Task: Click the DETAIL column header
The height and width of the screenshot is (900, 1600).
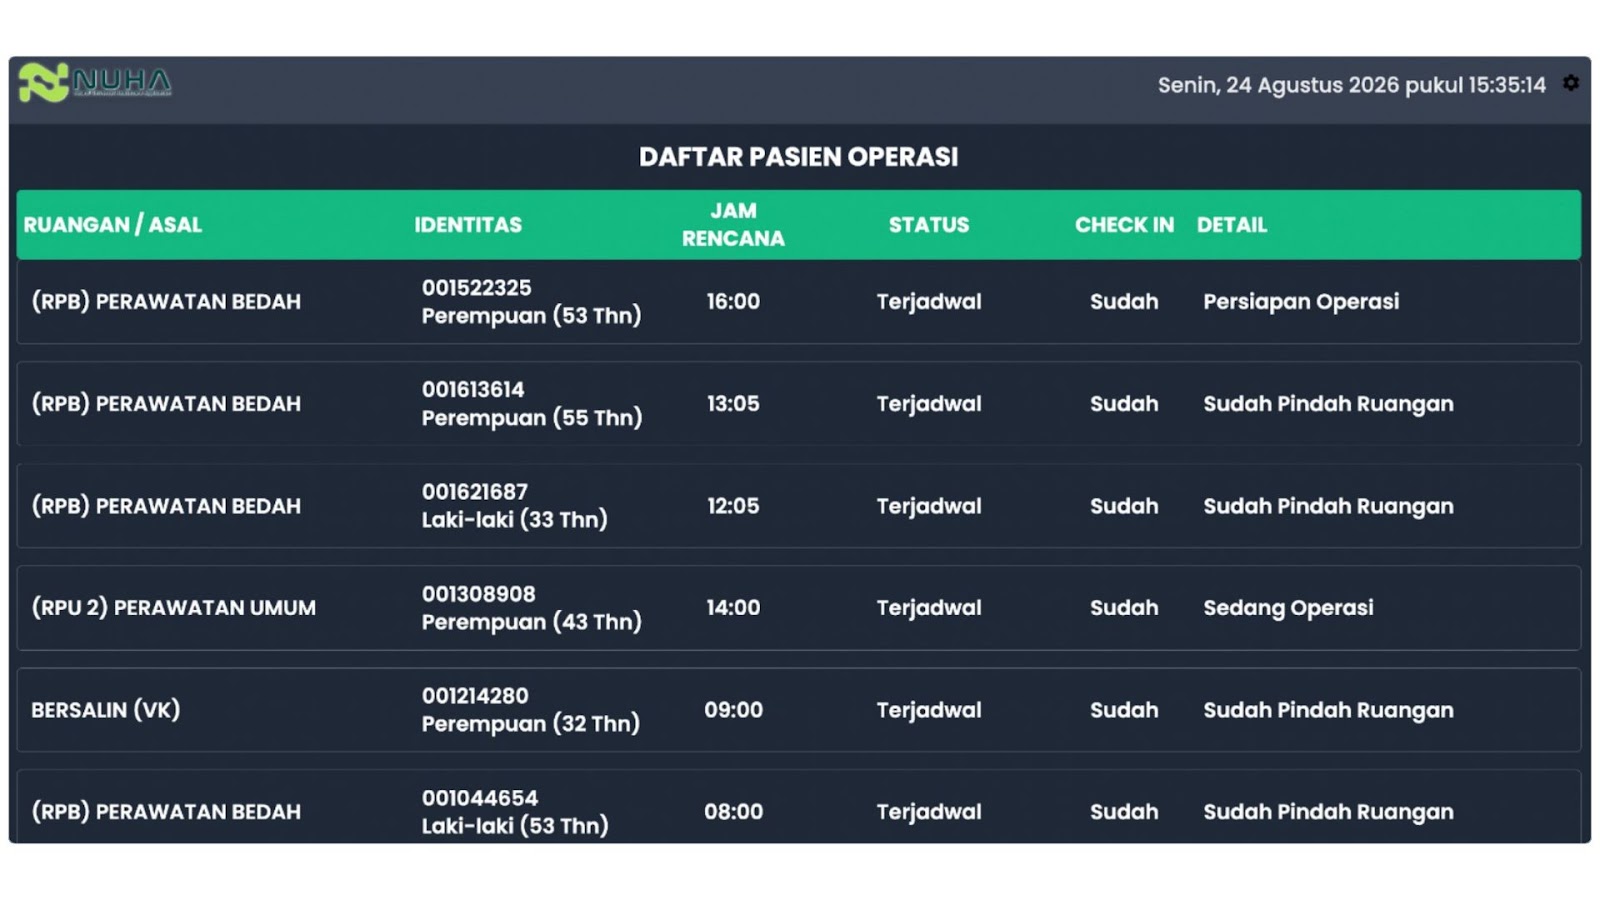Action: (x=1232, y=225)
